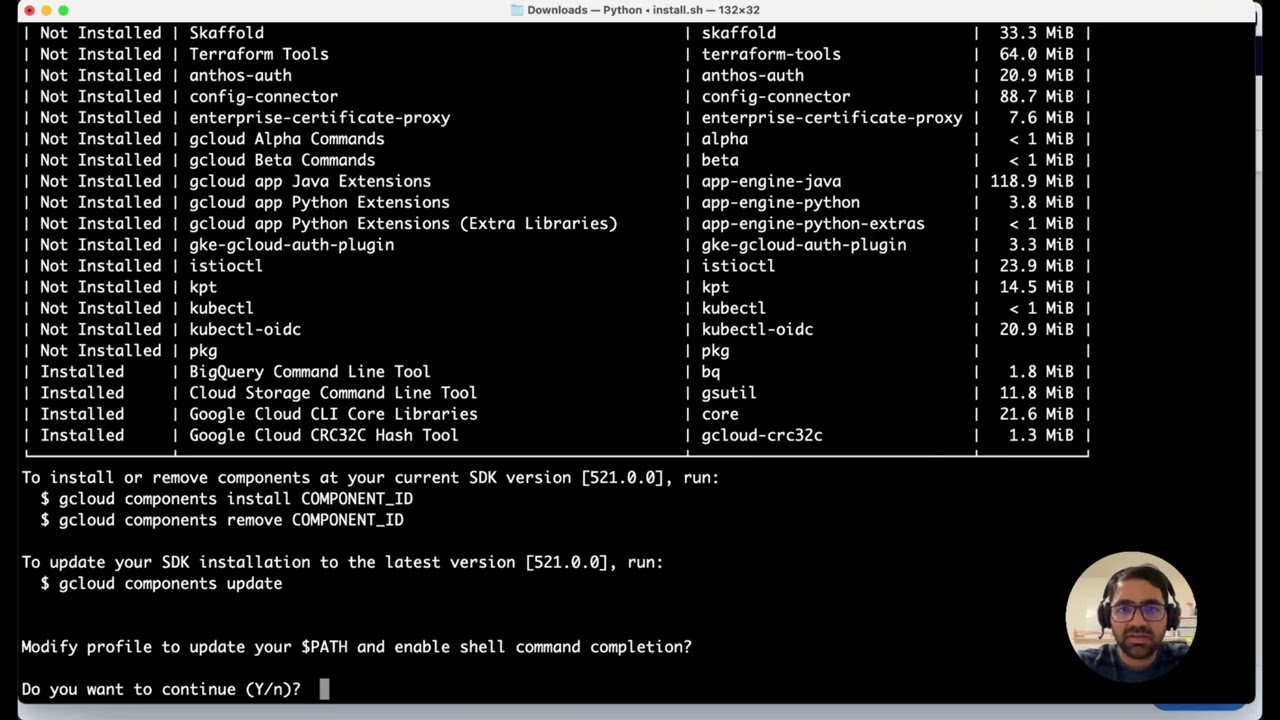This screenshot has width=1280, height=720.
Task: Click 'Cloud Storage Command Line Tool' name
Action: coord(333,393)
